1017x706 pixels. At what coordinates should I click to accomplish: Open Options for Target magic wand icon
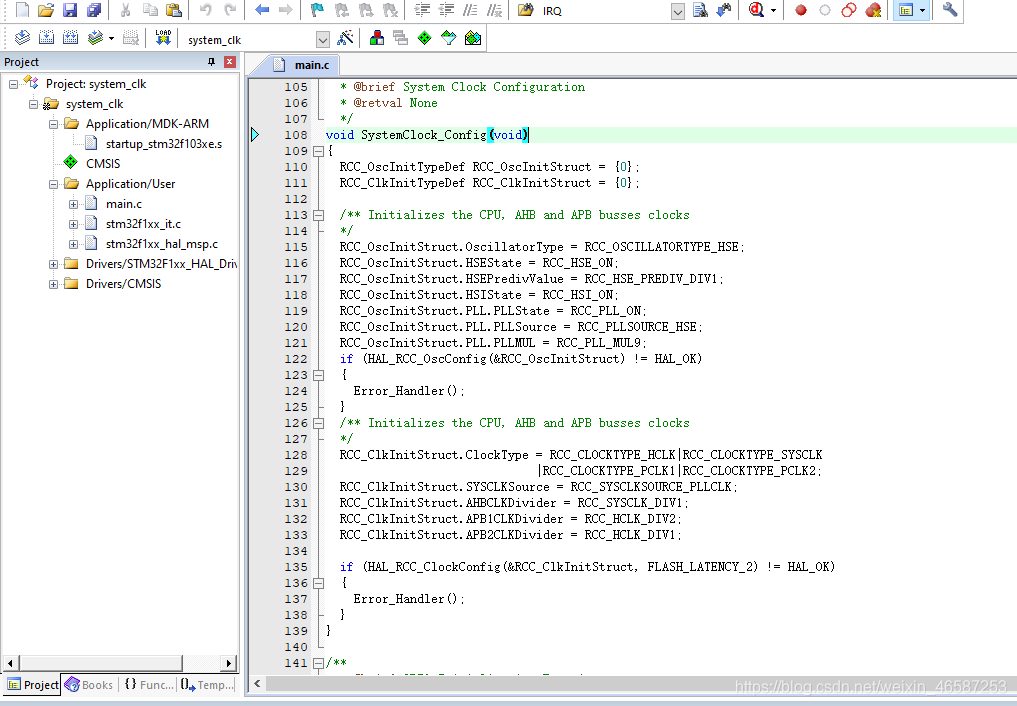(346, 38)
